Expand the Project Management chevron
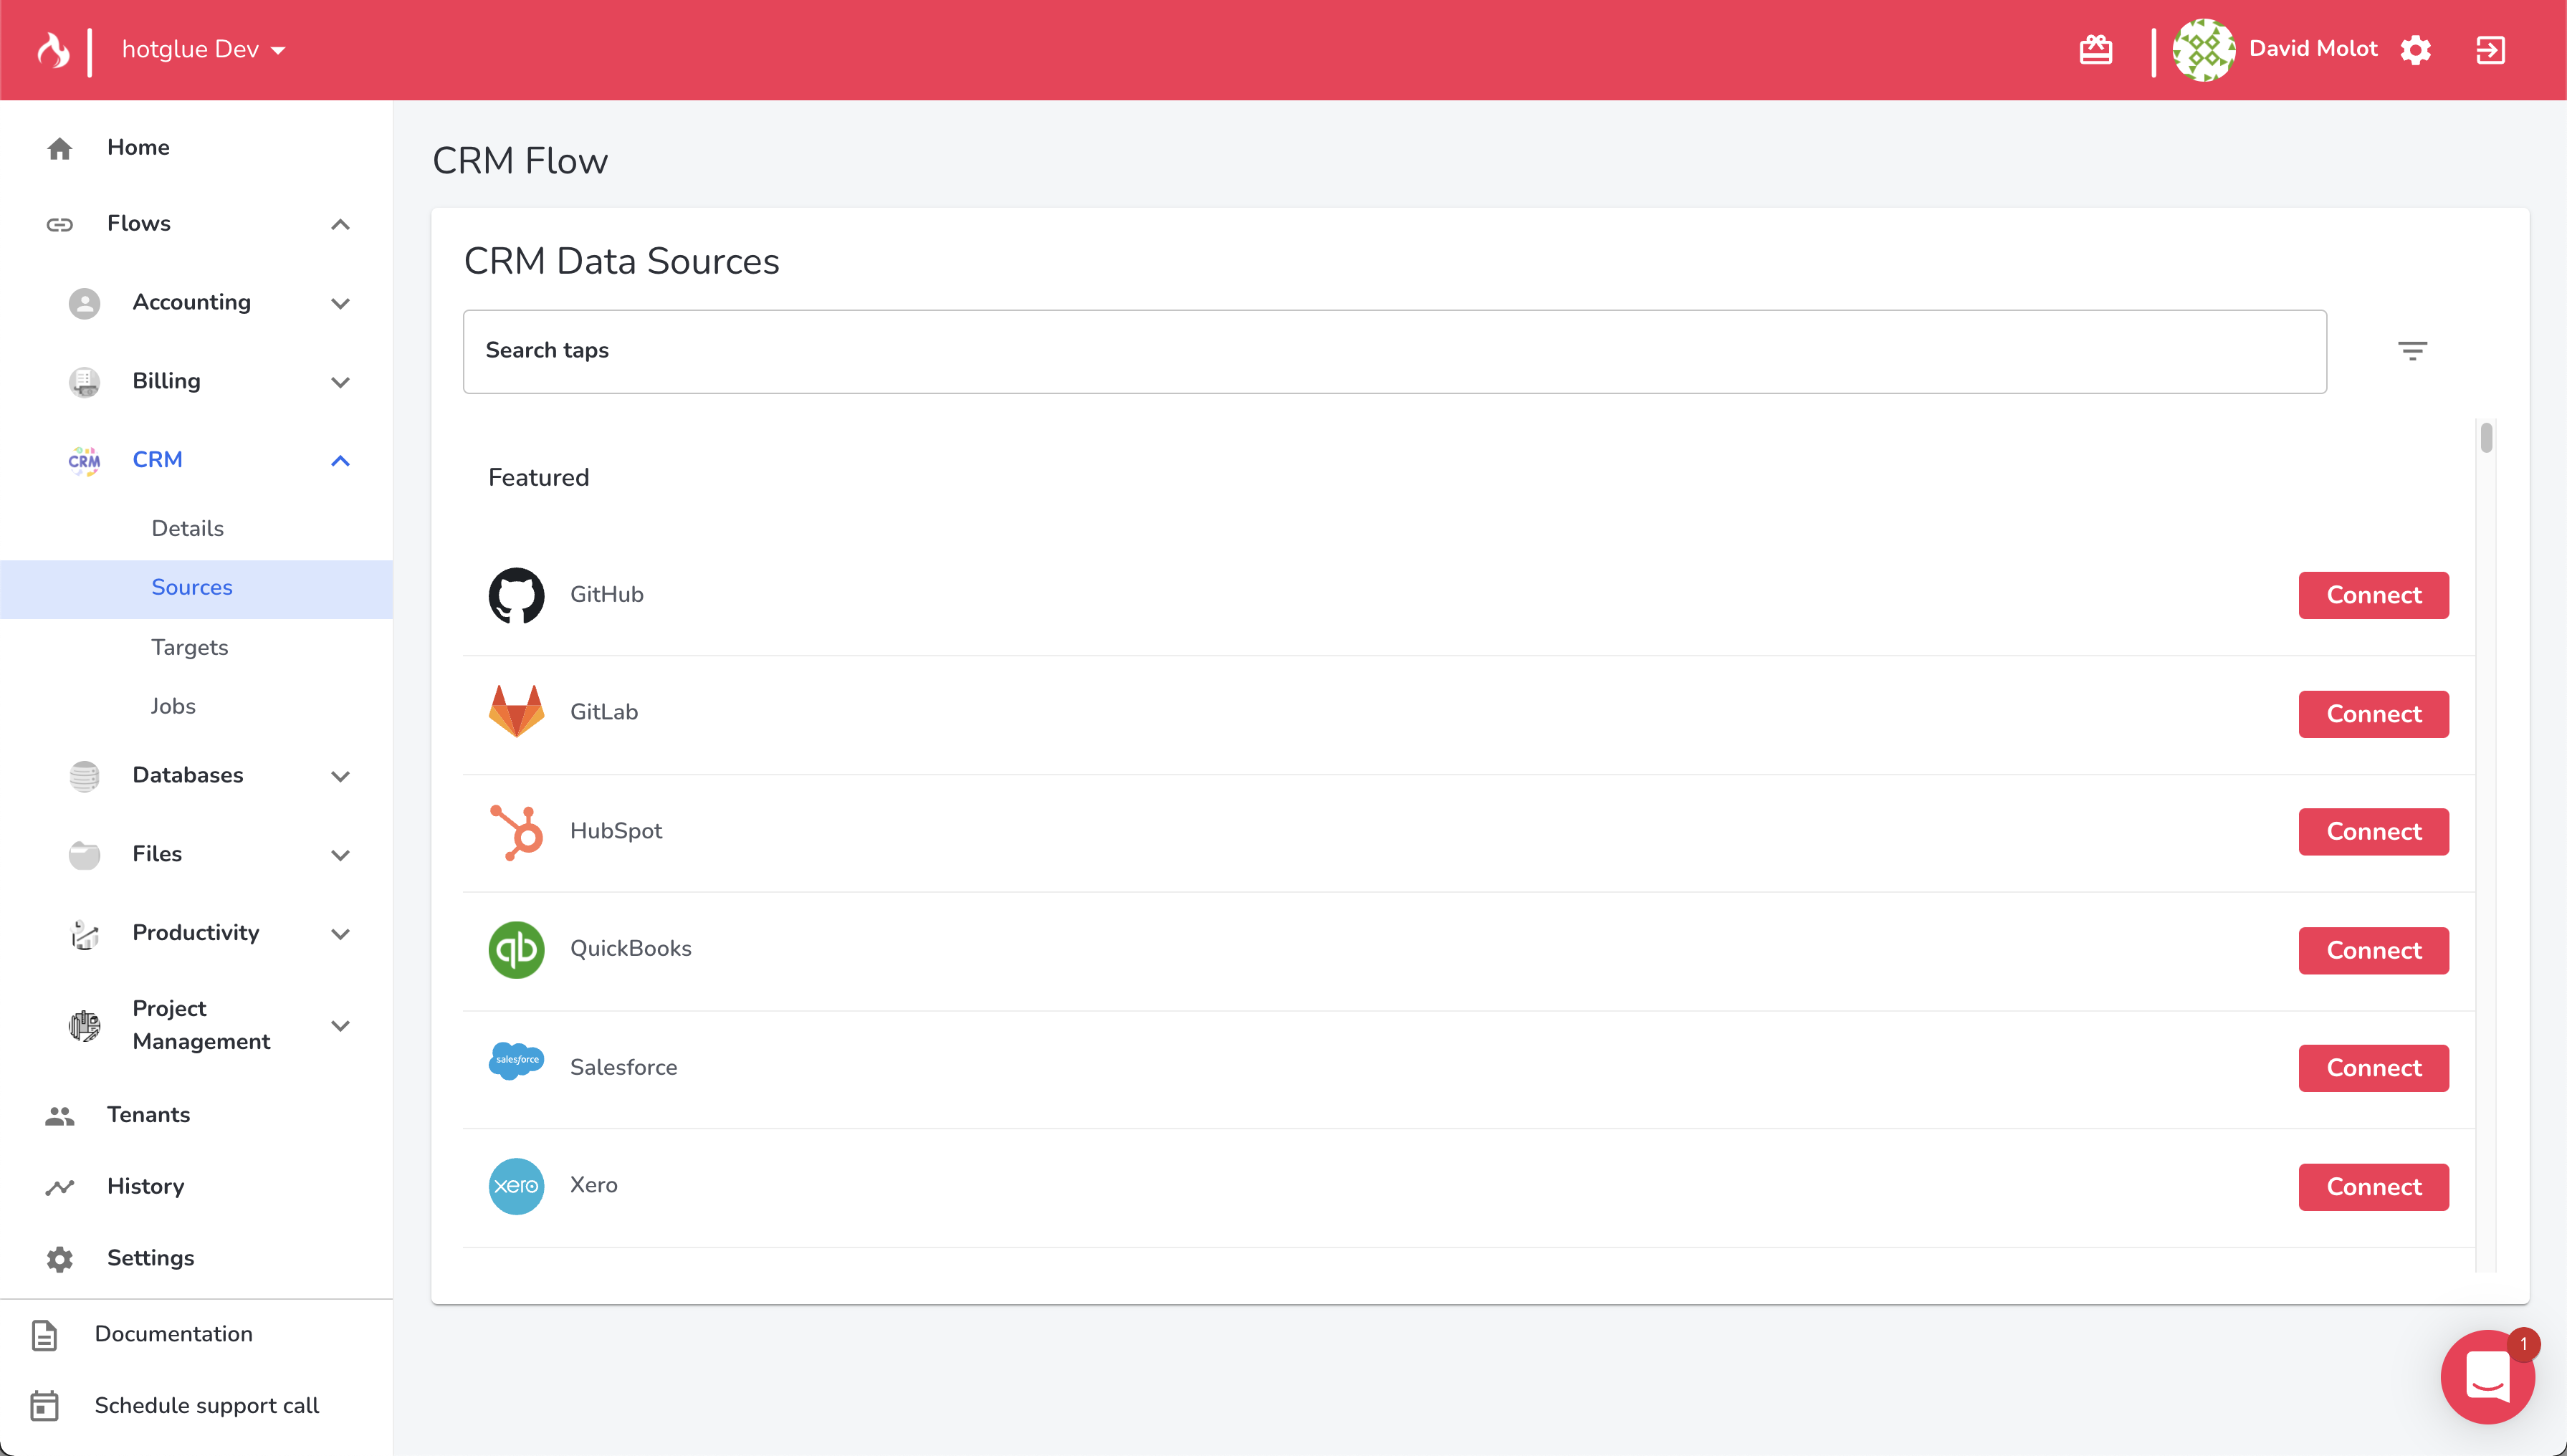 (340, 1026)
